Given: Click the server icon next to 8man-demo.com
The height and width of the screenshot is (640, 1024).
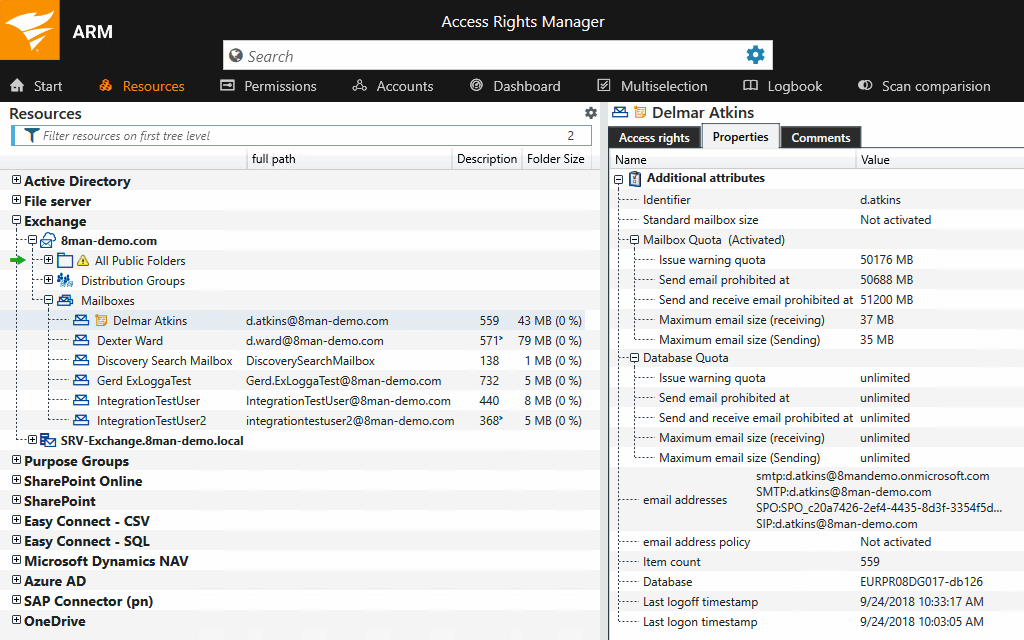Looking at the screenshot, I should click(x=48, y=240).
